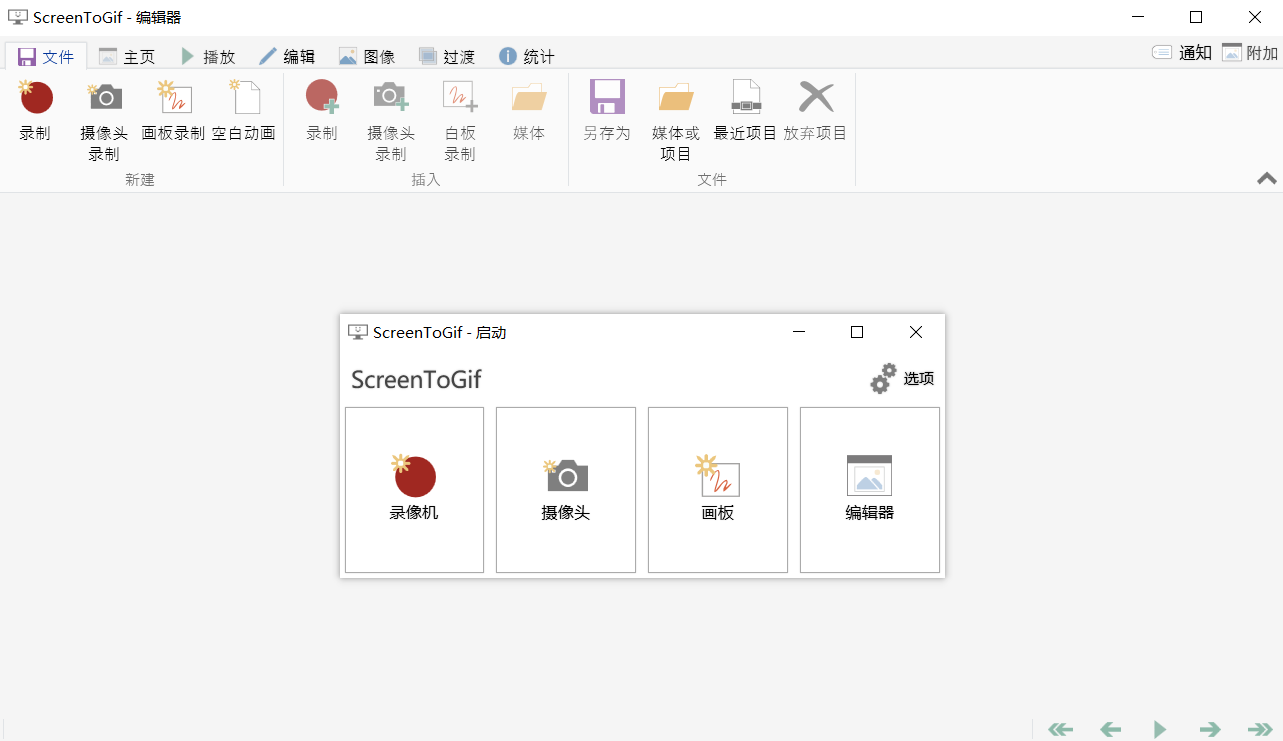Switch to the 文件 ribbon tab
The width and height of the screenshot is (1283, 741).
coord(46,56)
